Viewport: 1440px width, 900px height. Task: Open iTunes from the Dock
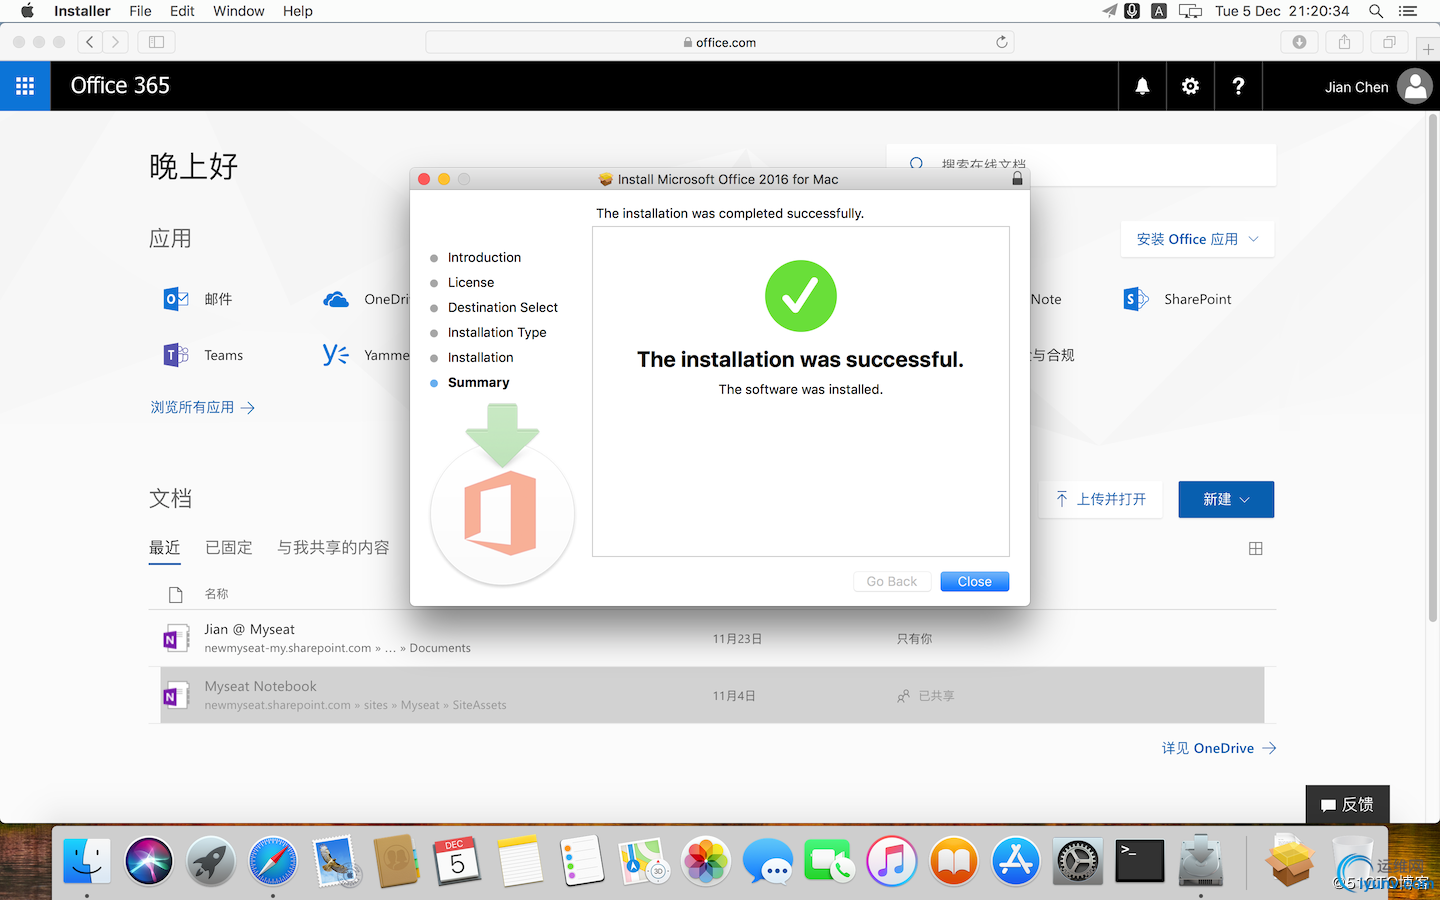892,861
